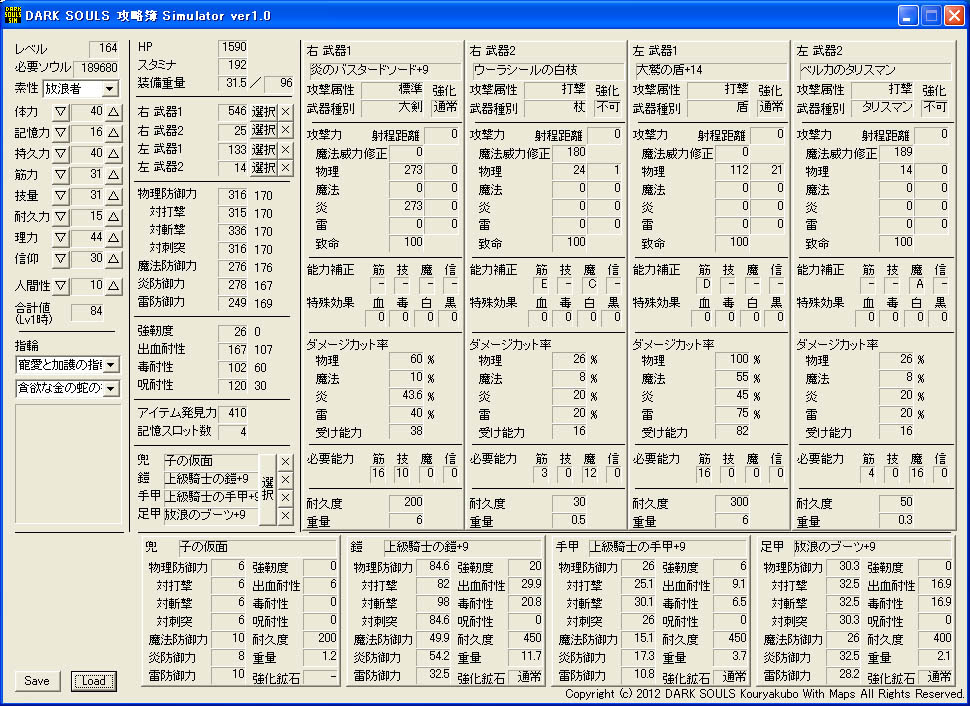
Task: Click the 放浪のブーツ+9 leg slot field
Action: [210, 515]
